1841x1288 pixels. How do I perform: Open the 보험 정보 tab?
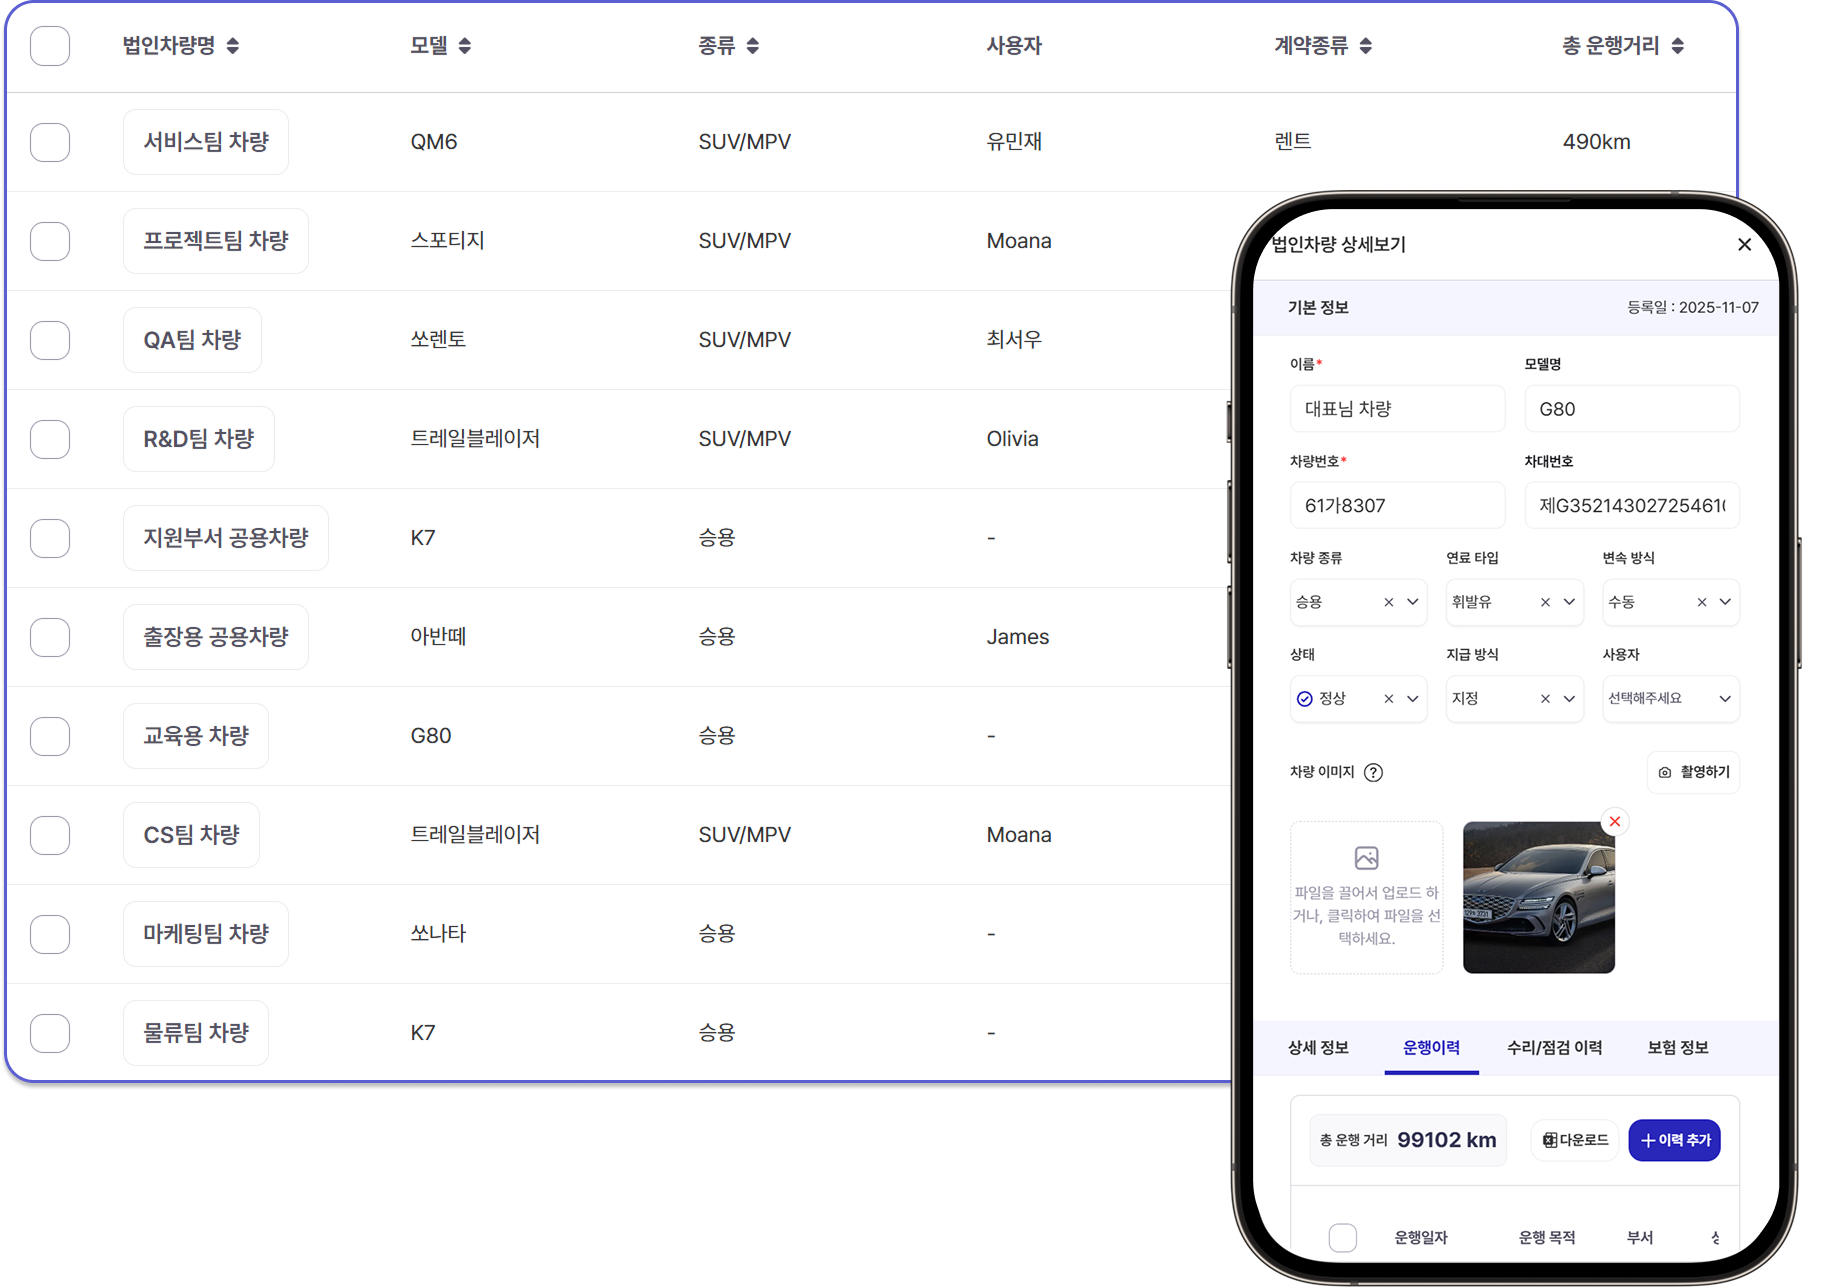coord(1677,1047)
